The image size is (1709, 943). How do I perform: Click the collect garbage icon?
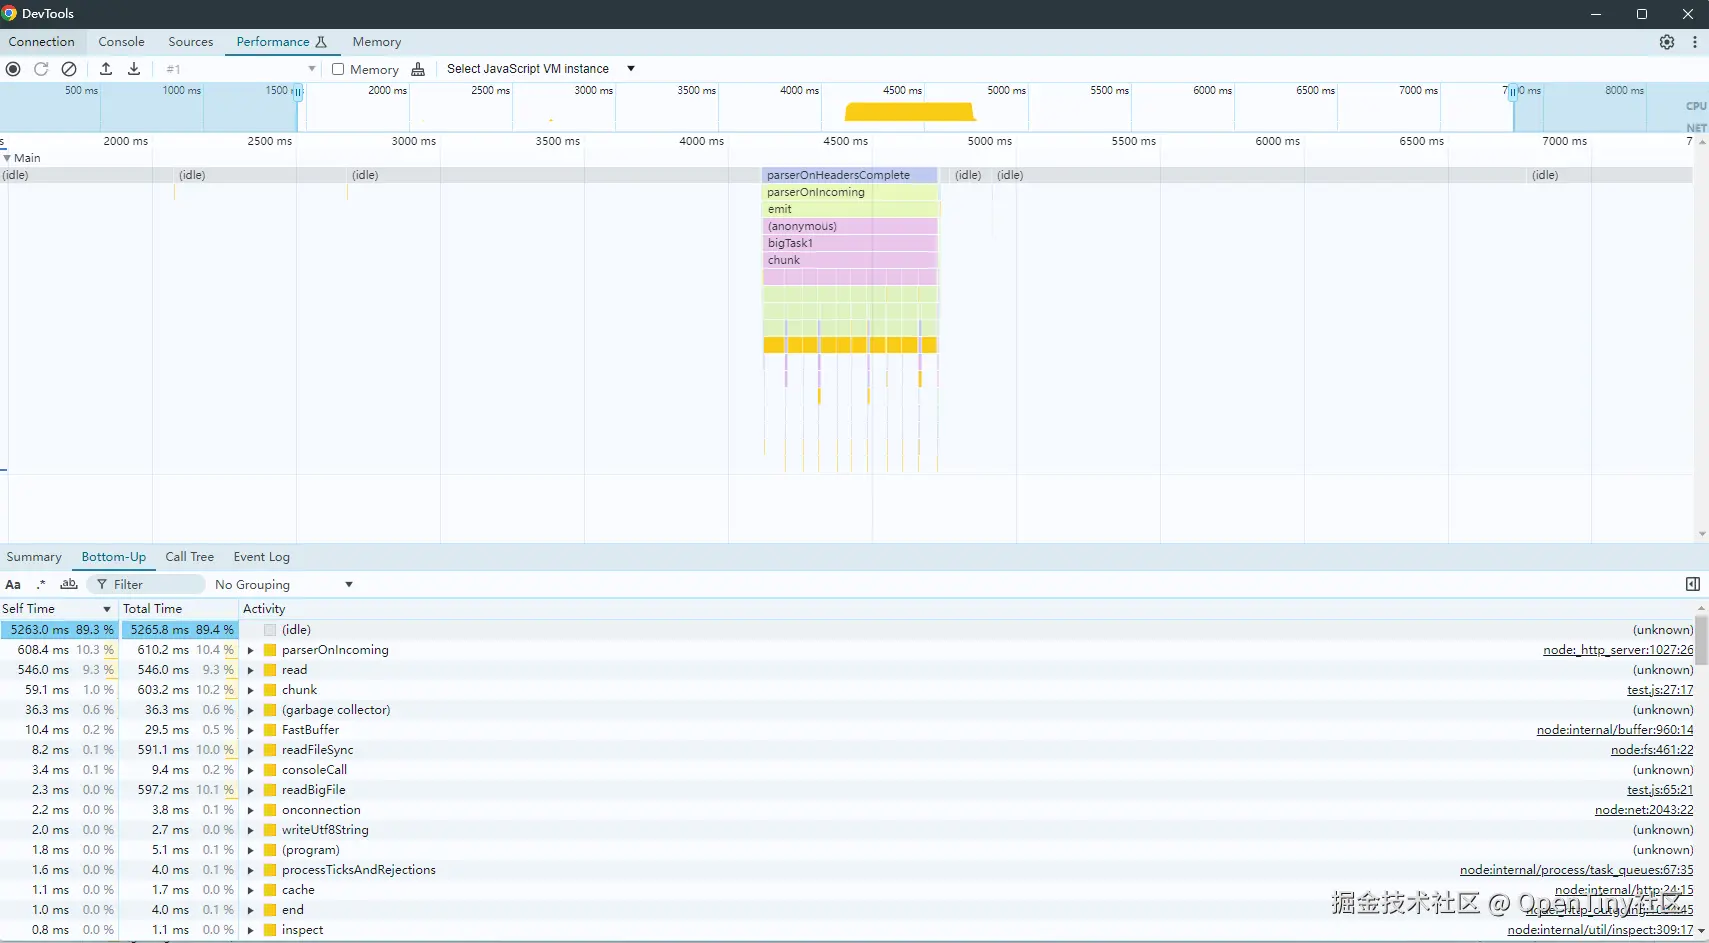[418, 69]
